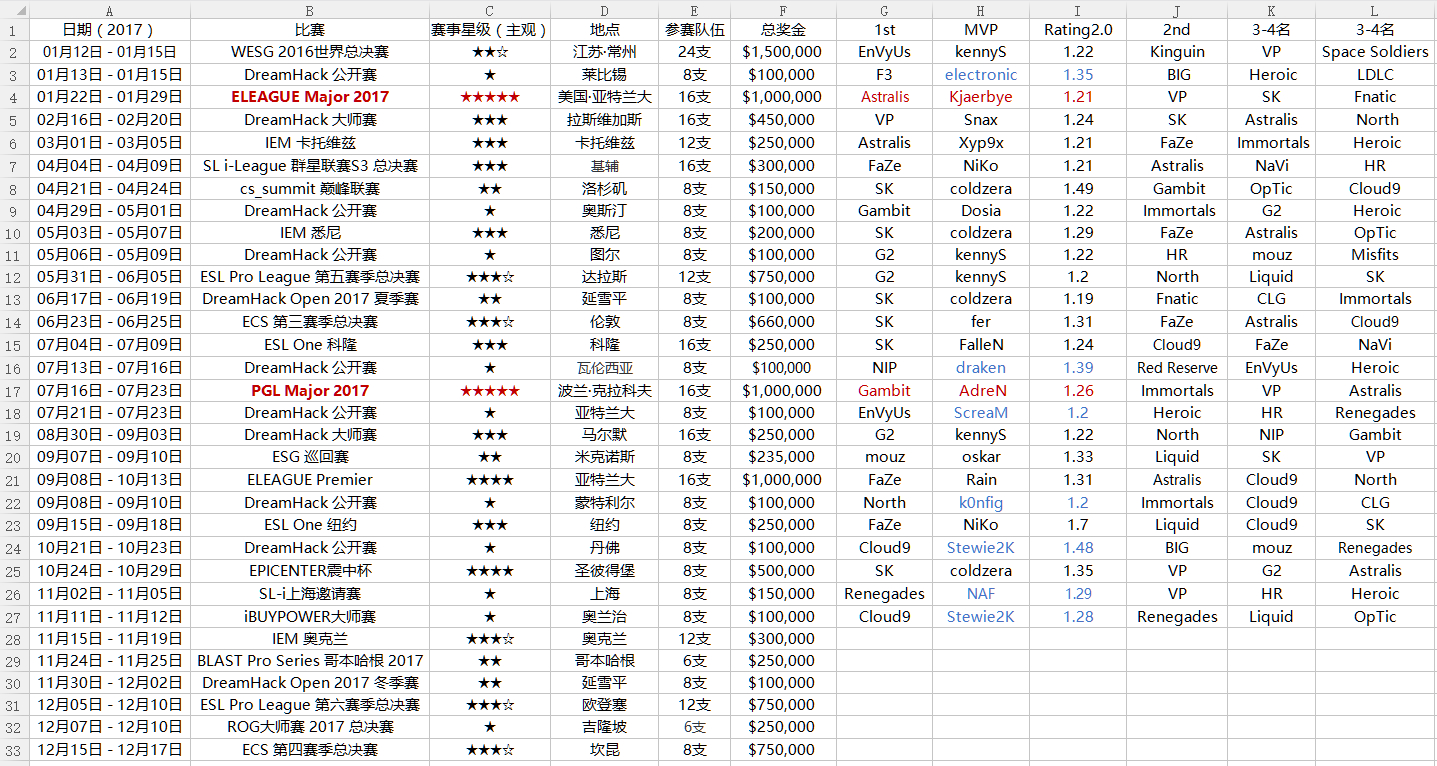
Task: Select the '1st' header cell
Action: coord(884,30)
